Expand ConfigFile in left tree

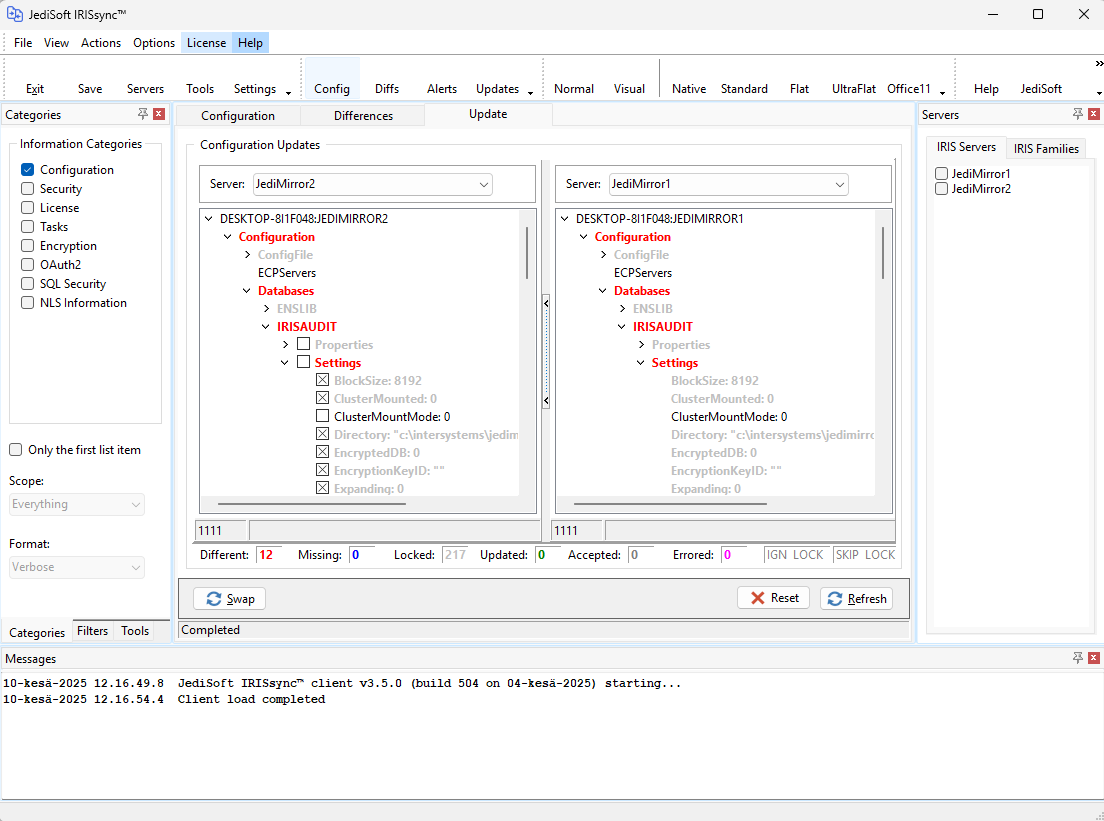click(247, 255)
